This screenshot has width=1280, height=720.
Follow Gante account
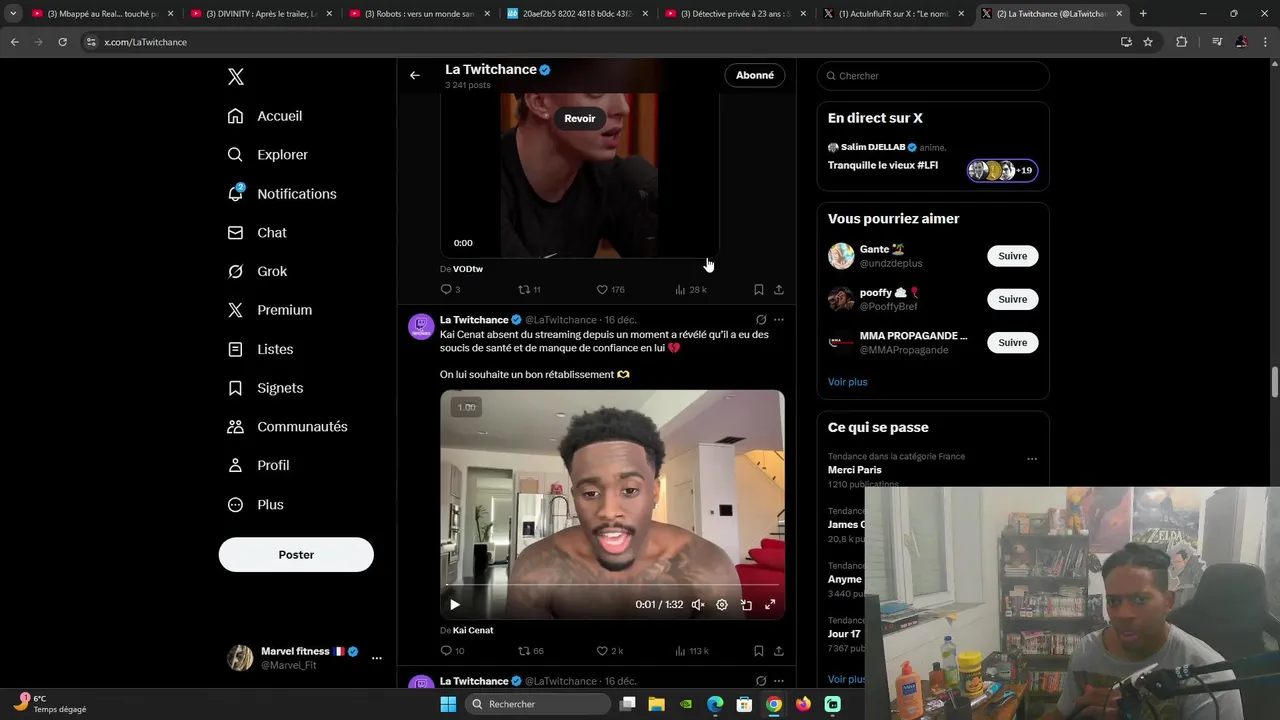tap(1013, 256)
